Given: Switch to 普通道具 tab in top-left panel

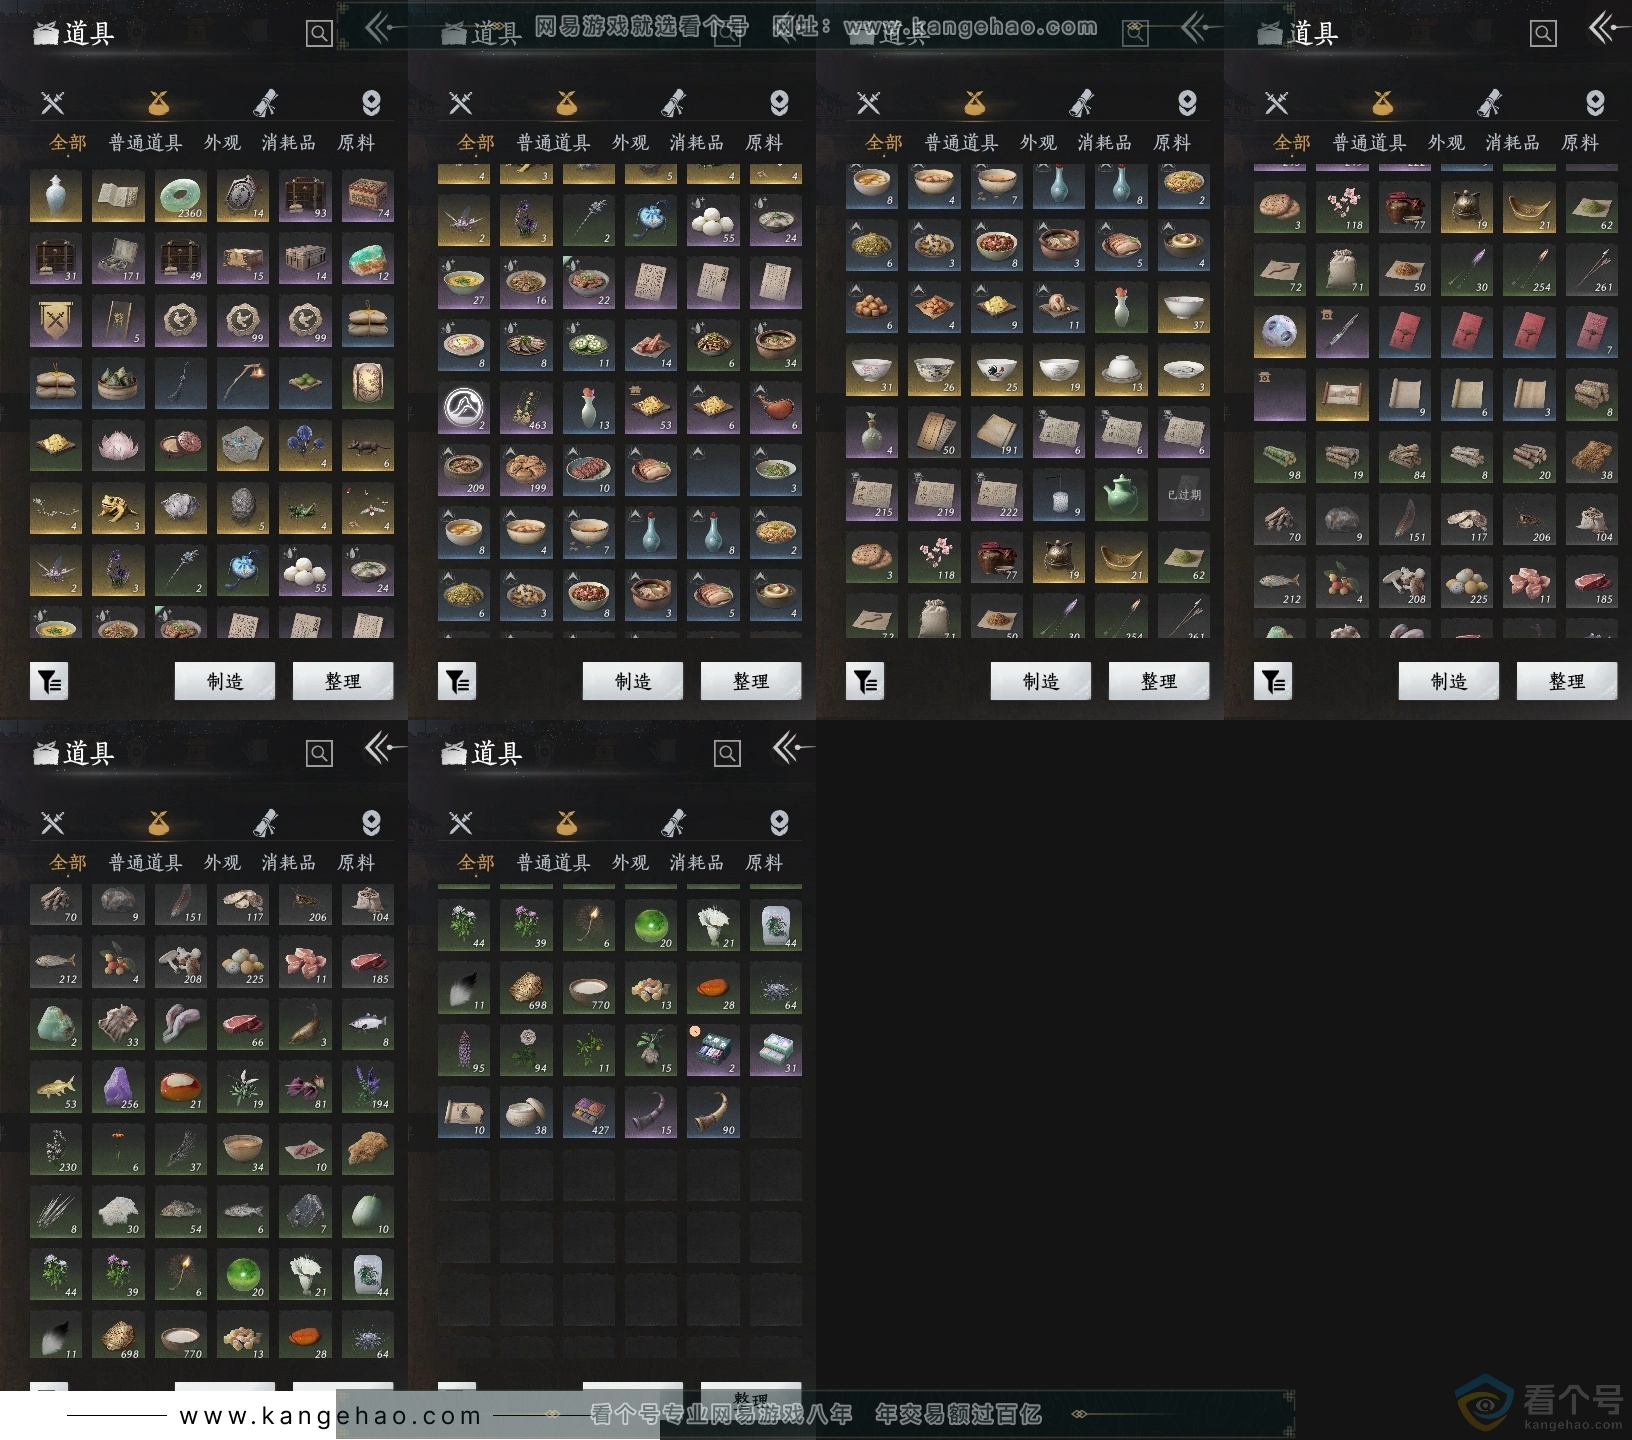Looking at the screenshot, I should 145,143.
